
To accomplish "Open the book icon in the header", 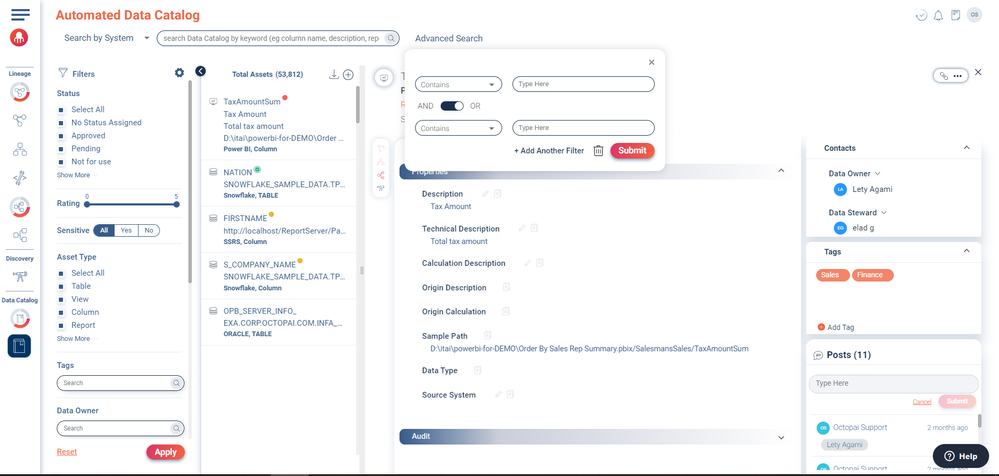I will click(955, 15).
